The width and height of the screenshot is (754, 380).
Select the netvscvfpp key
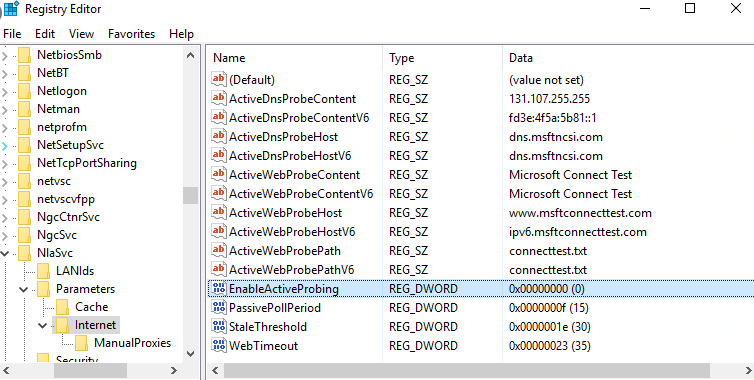[66, 199]
